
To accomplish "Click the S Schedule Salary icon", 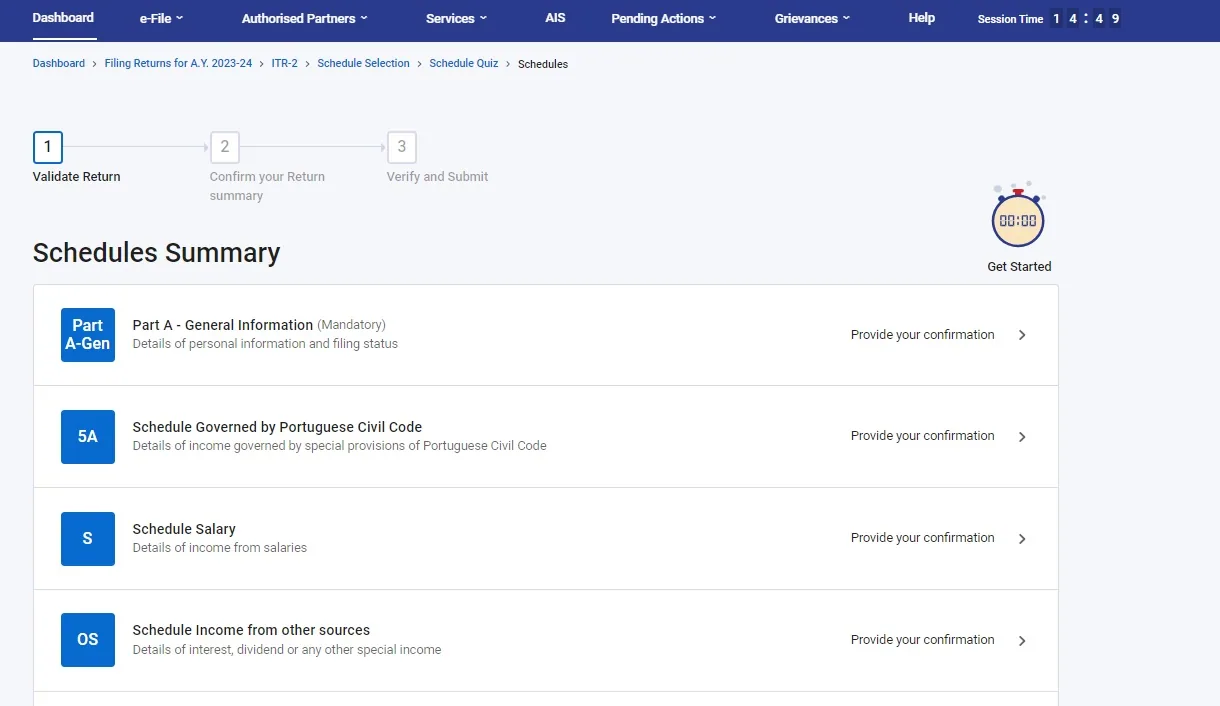I will [88, 539].
